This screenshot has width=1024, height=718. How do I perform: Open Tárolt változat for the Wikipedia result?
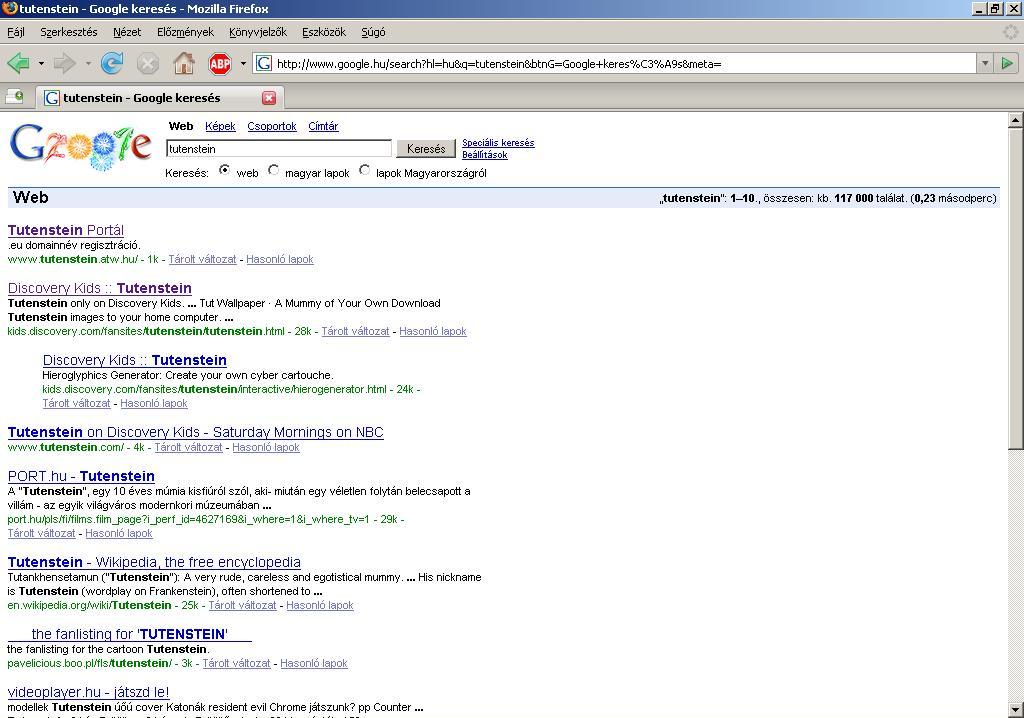pyautogui.click(x=242, y=606)
